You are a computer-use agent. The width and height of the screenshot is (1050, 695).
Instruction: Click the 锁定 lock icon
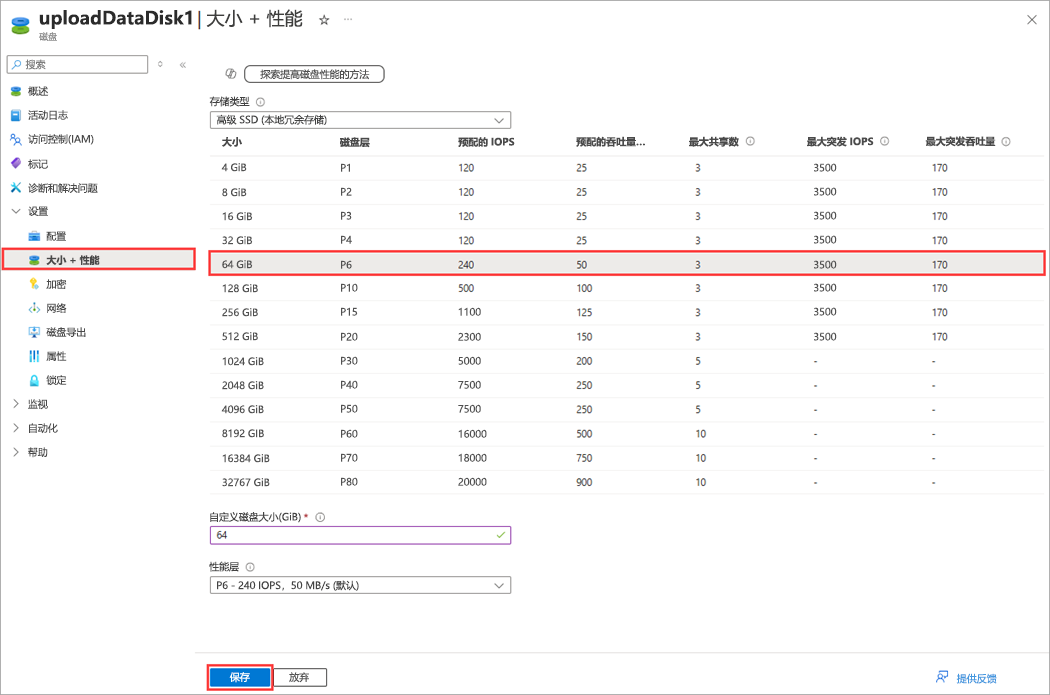coord(34,380)
